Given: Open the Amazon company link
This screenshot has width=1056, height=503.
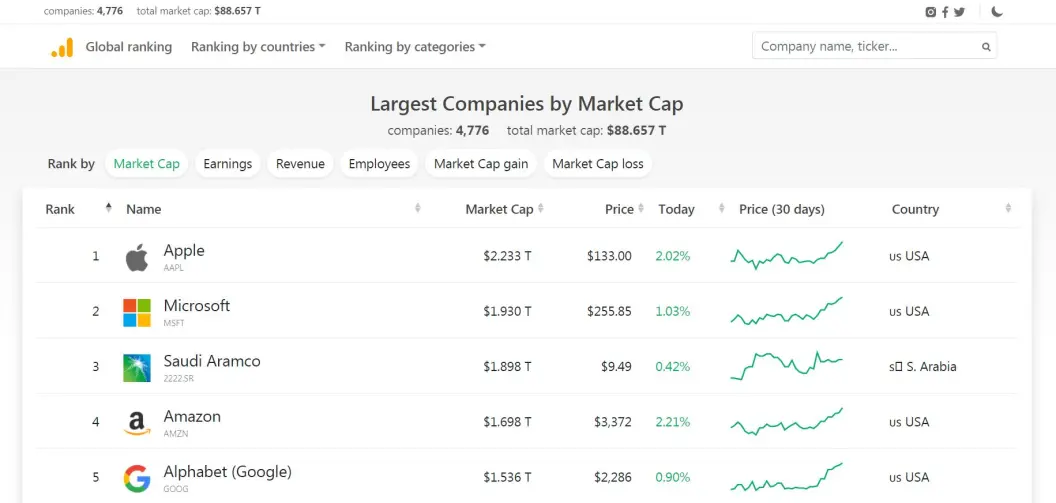Looking at the screenshot, I should coord(192,416).
